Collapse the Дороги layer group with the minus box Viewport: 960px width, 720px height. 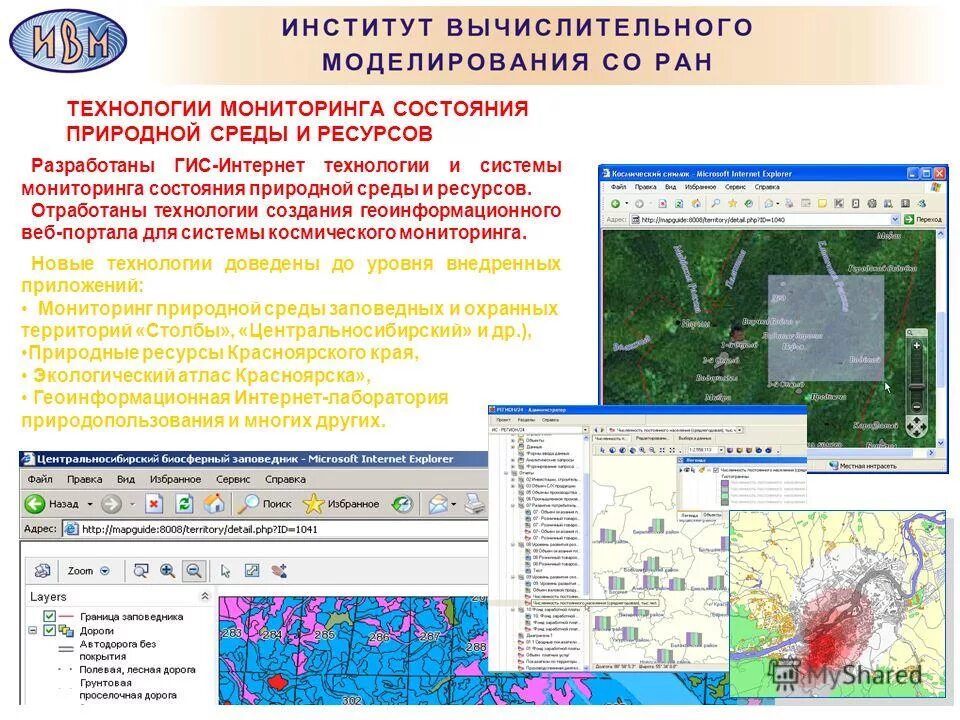(32, 630)
